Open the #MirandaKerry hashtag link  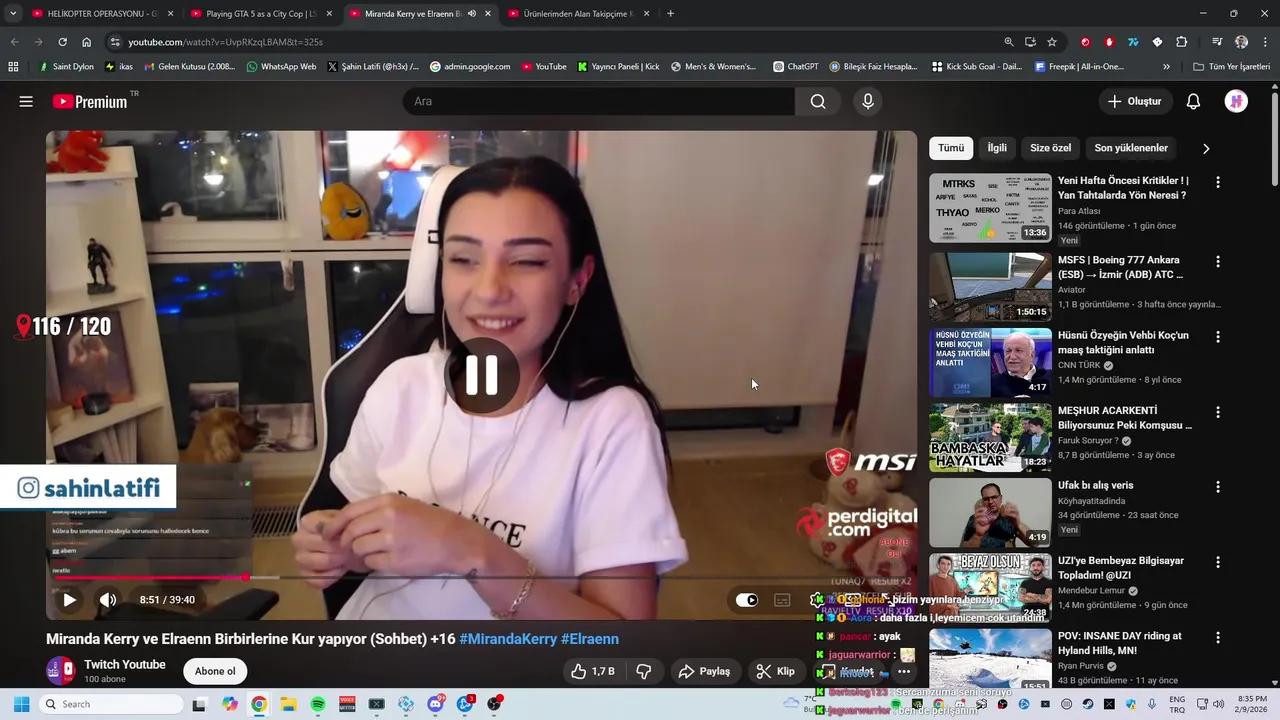click(x=508, y=639)
